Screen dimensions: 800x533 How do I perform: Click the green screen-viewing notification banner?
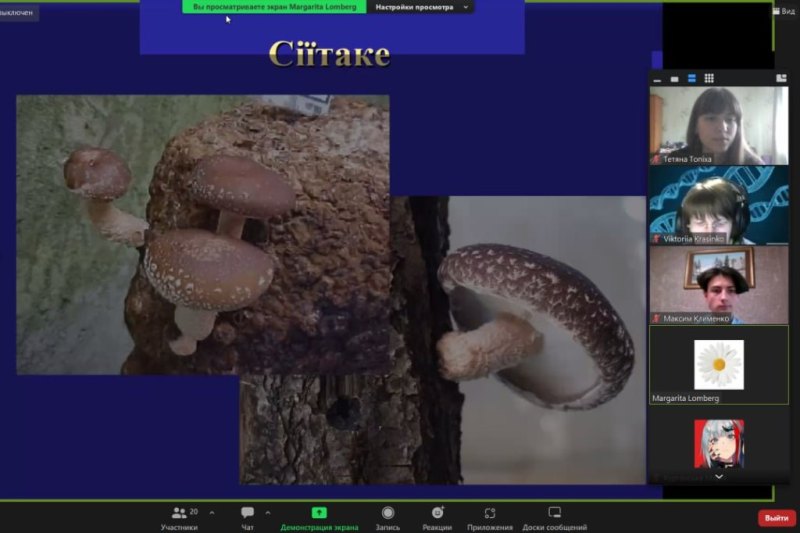pos(274,7)
